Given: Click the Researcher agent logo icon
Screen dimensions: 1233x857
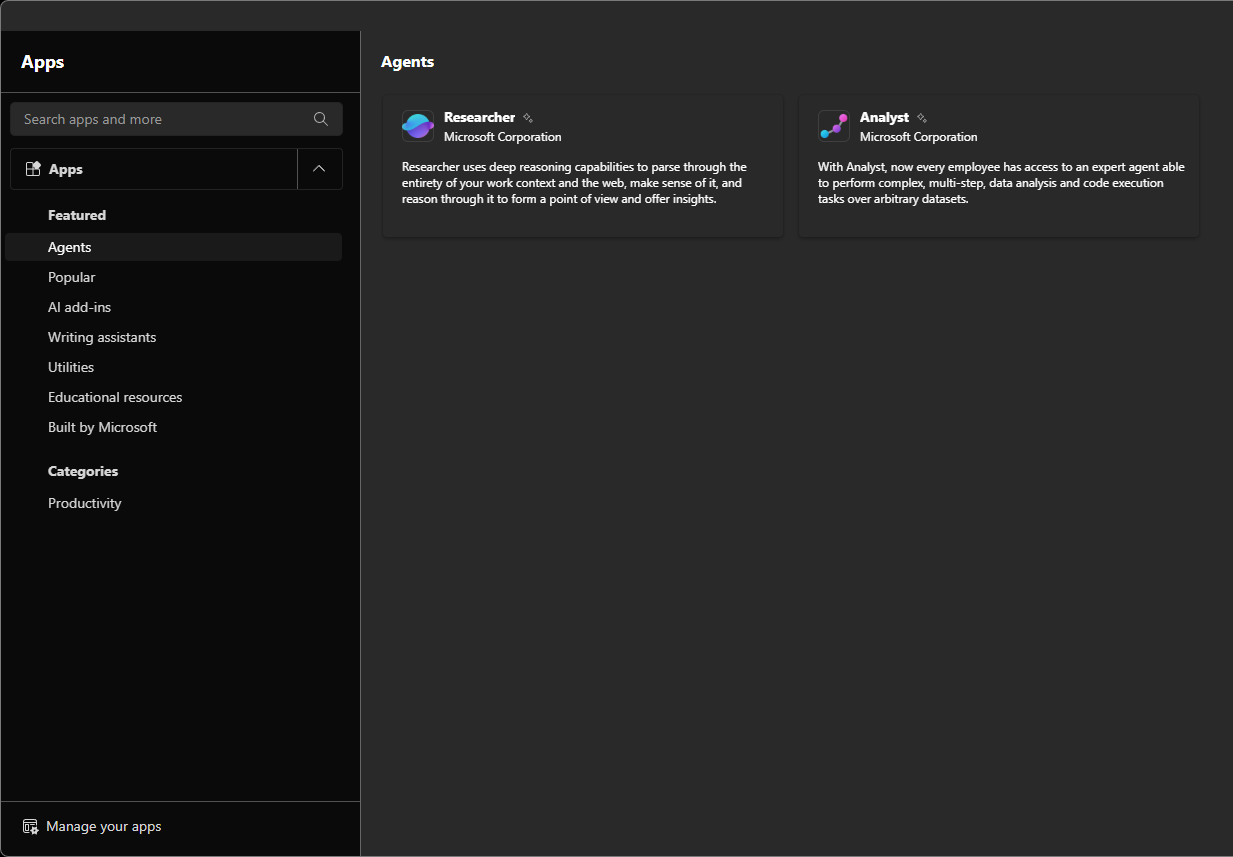Looking at the screenshot, I should pos(418,126).
